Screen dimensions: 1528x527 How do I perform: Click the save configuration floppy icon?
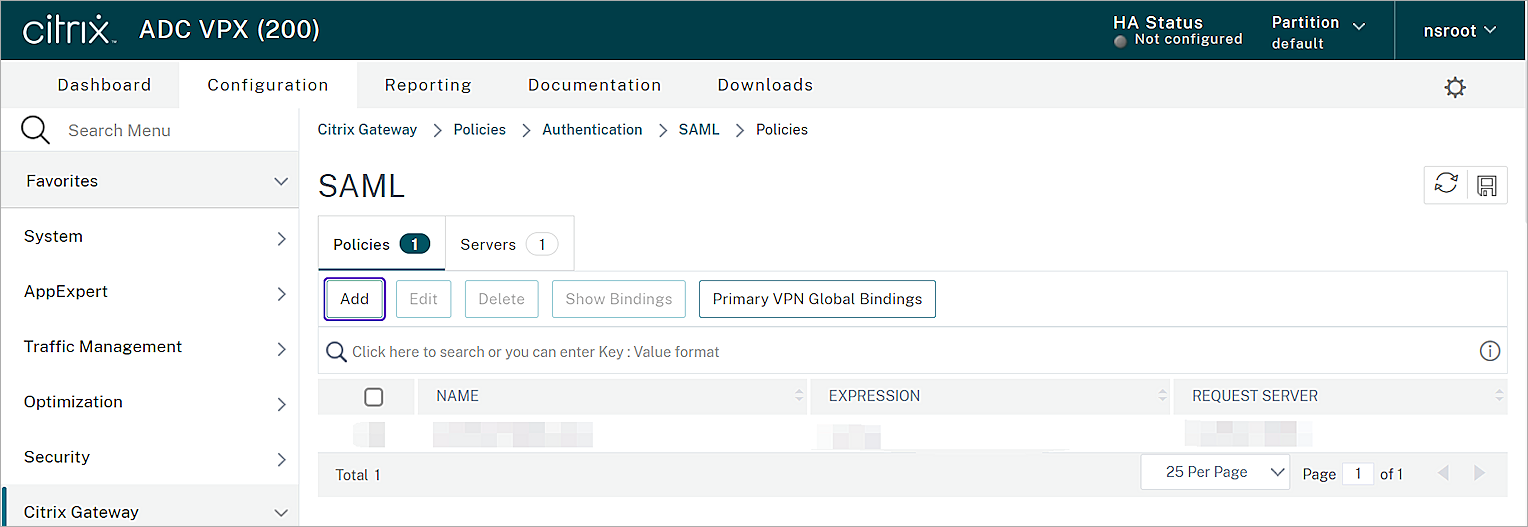click(1486, 185)
